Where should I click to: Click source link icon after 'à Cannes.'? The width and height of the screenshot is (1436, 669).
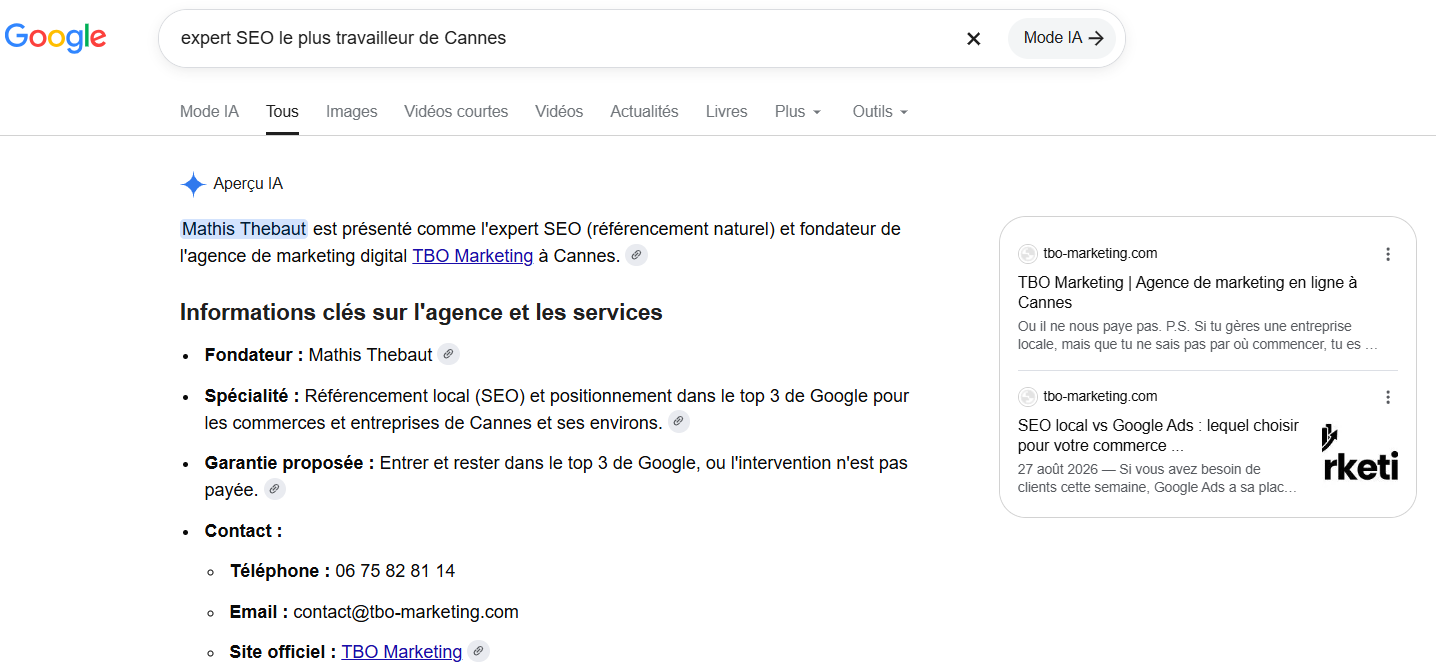(x=636, y=255)
